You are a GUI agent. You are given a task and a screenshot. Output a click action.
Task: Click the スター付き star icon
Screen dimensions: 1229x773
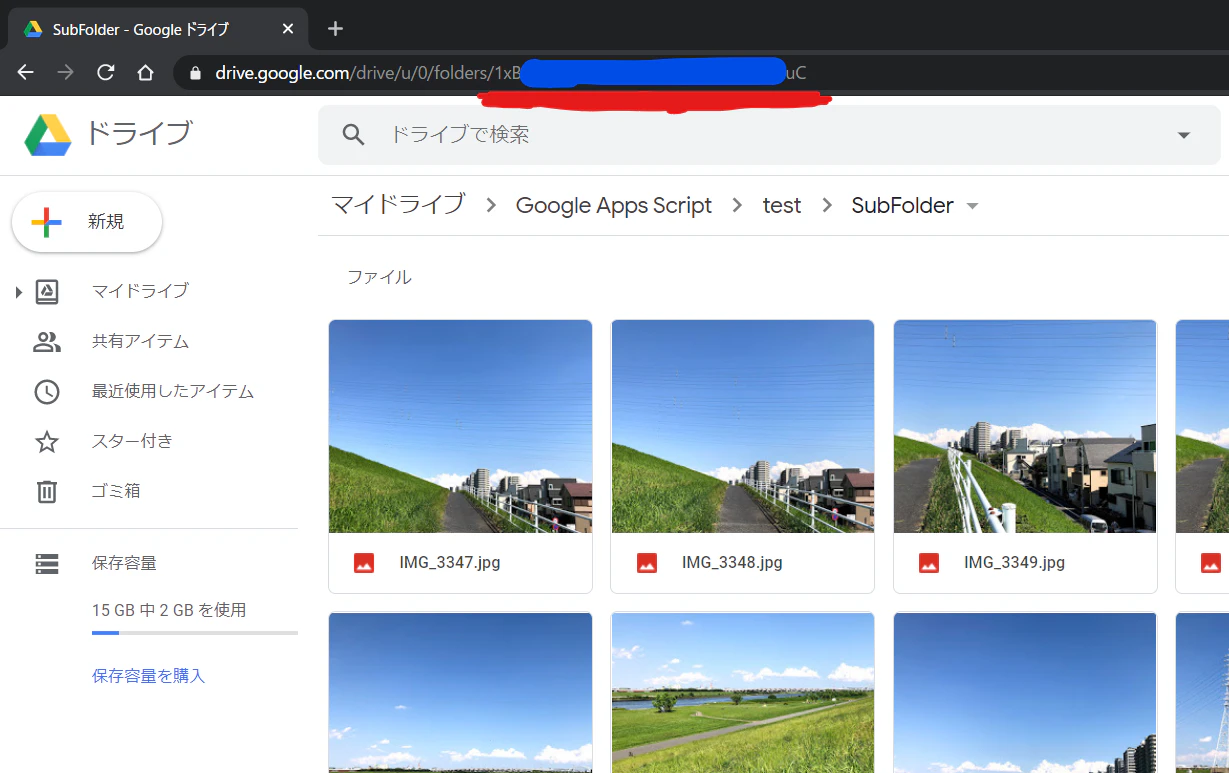pyautogui.click(x=47, y=441)
